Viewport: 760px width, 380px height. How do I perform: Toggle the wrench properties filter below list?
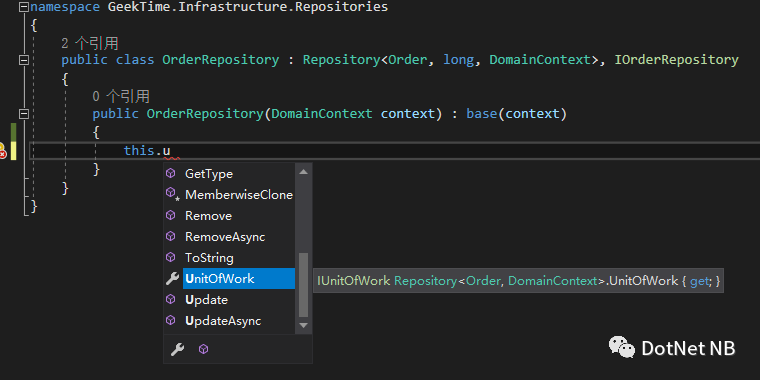[x=177, y=349]
